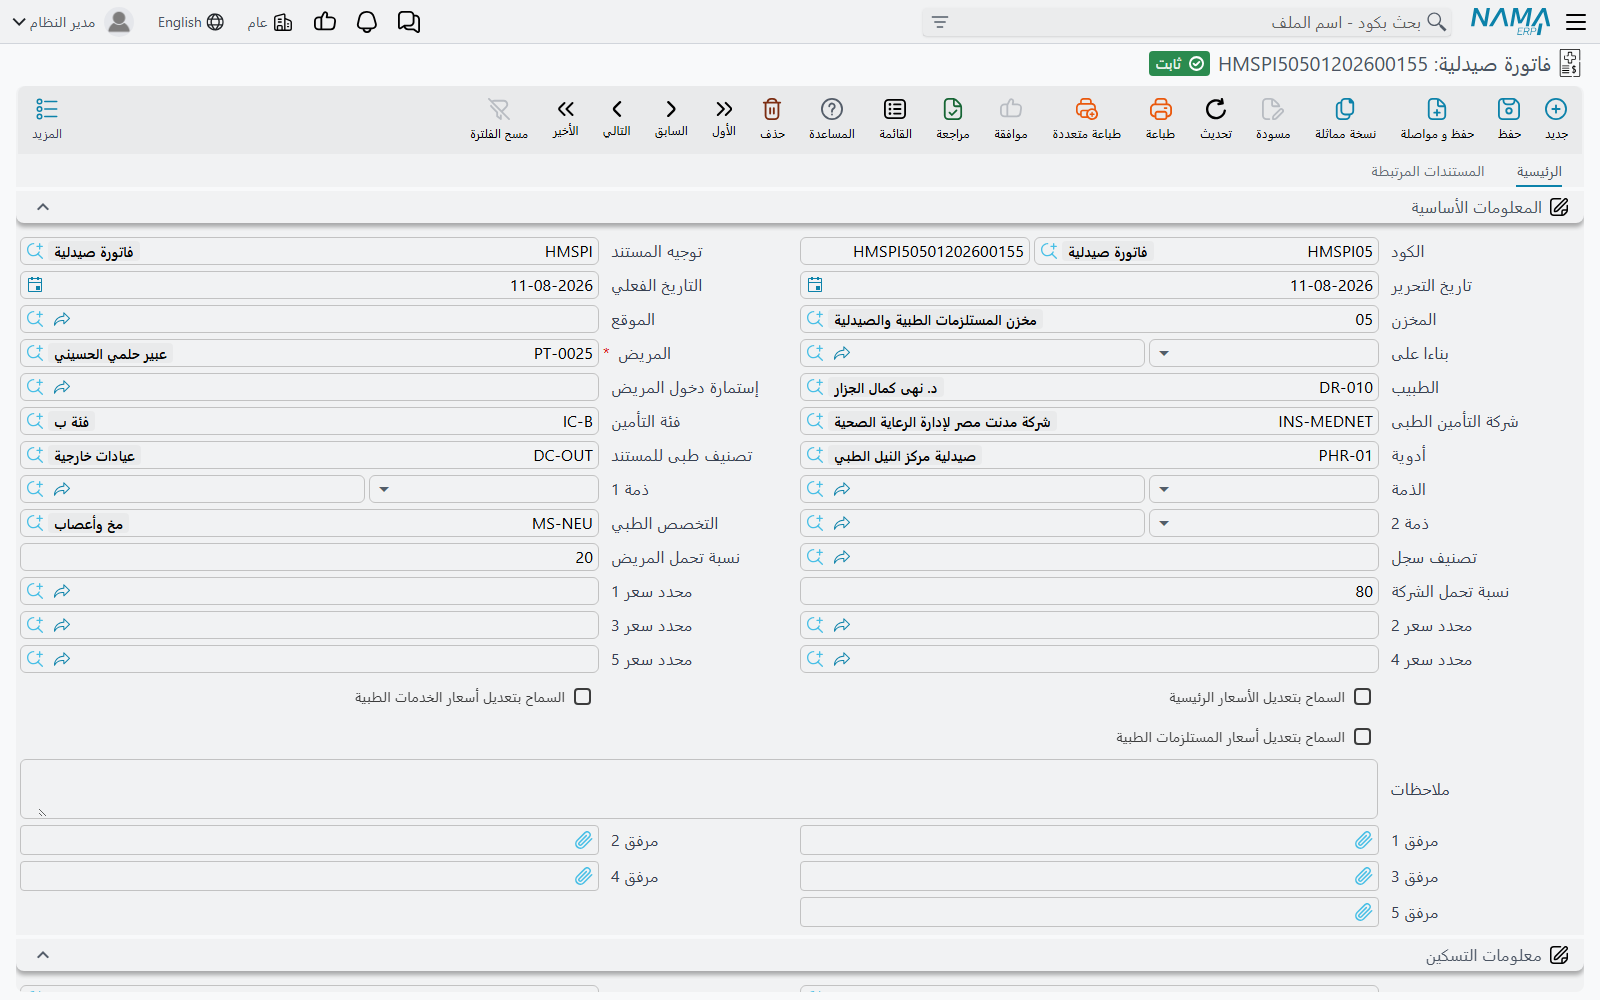The image size is (1600, 1000).
Task: Click the فئة التأمين IC-B field
Action: point(310,421)
